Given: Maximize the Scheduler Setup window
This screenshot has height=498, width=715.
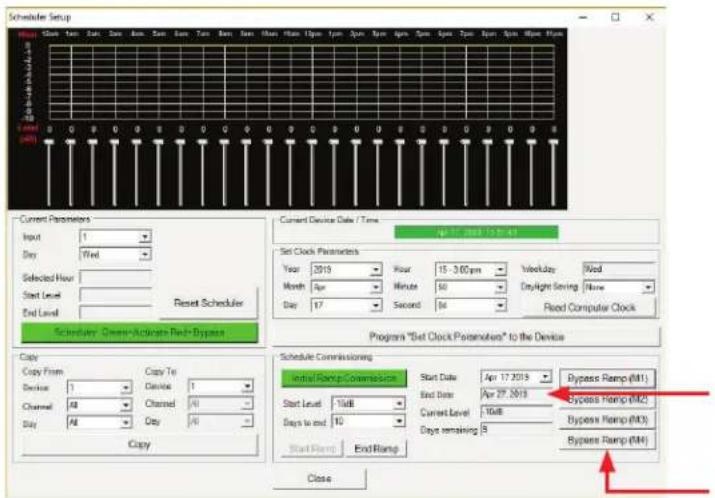Looking at the screenshot, I should [616, 17].
